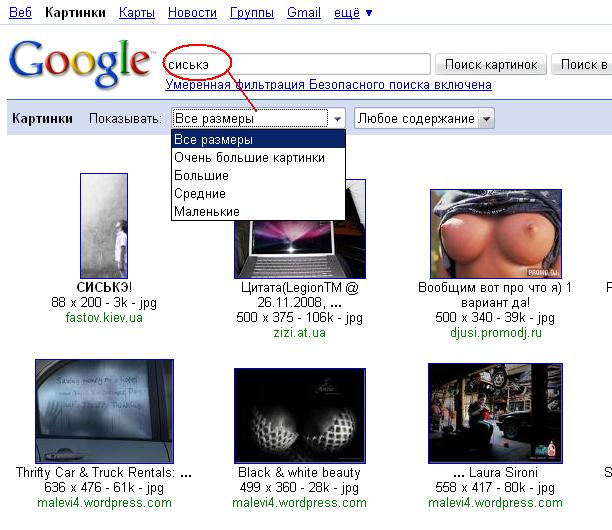Focus the image search input field
The width and height of the screenshot is (612, 530).
click(297, 64)
